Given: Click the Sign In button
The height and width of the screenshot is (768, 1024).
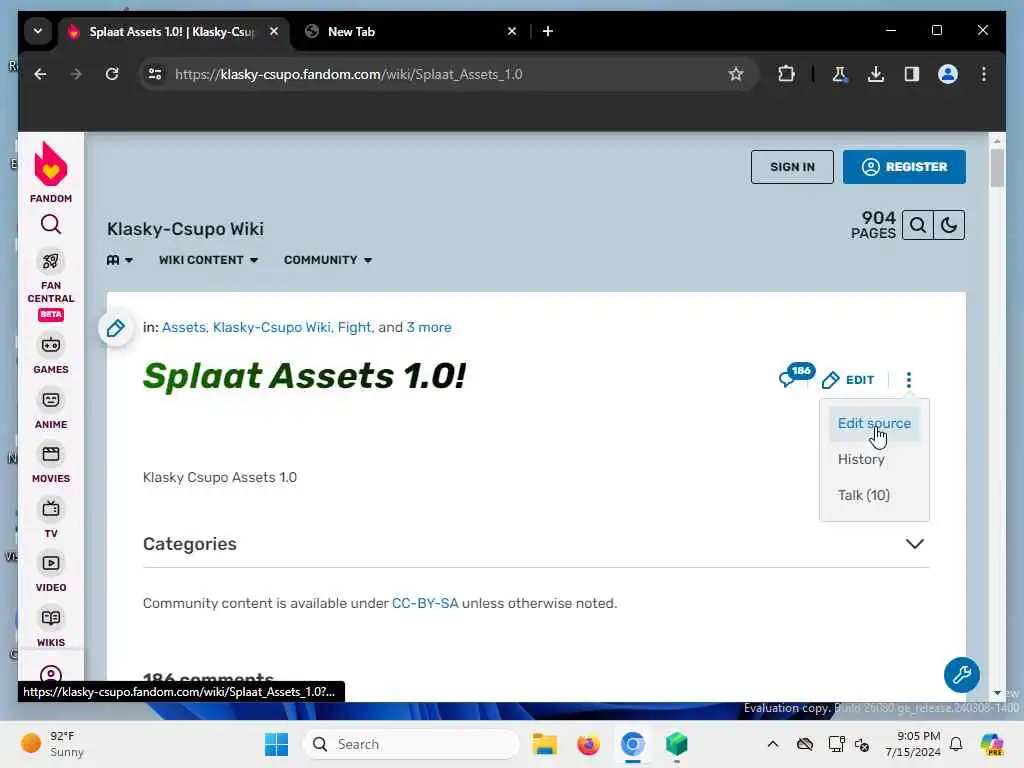Looking at the screenshot, I should pos(792,167).
